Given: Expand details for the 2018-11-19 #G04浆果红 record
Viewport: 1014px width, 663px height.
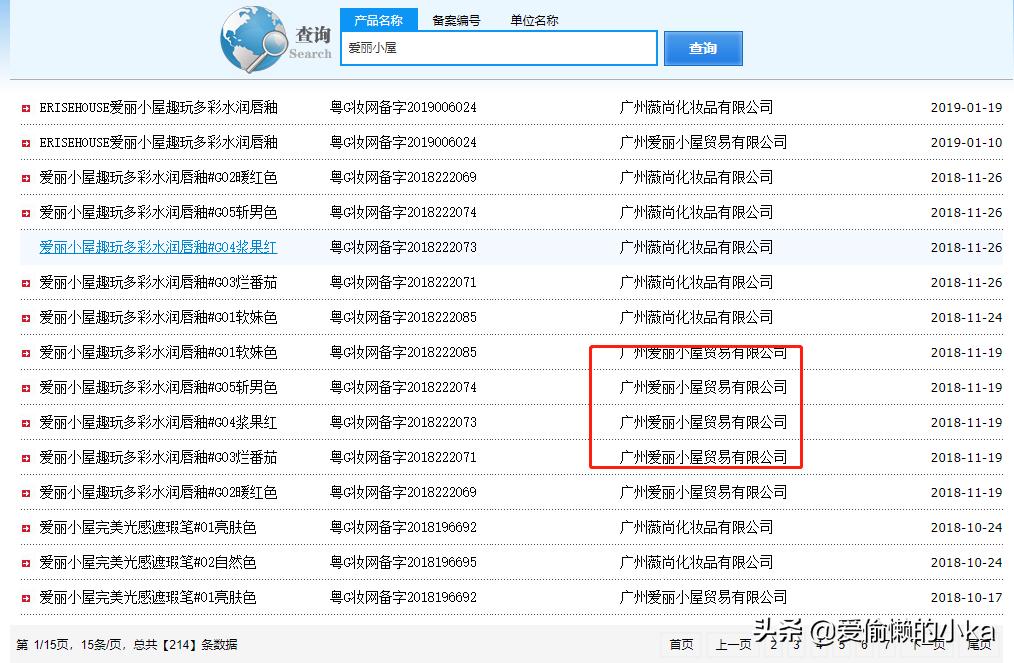Looking at the screenshot, I should (24, 422).
